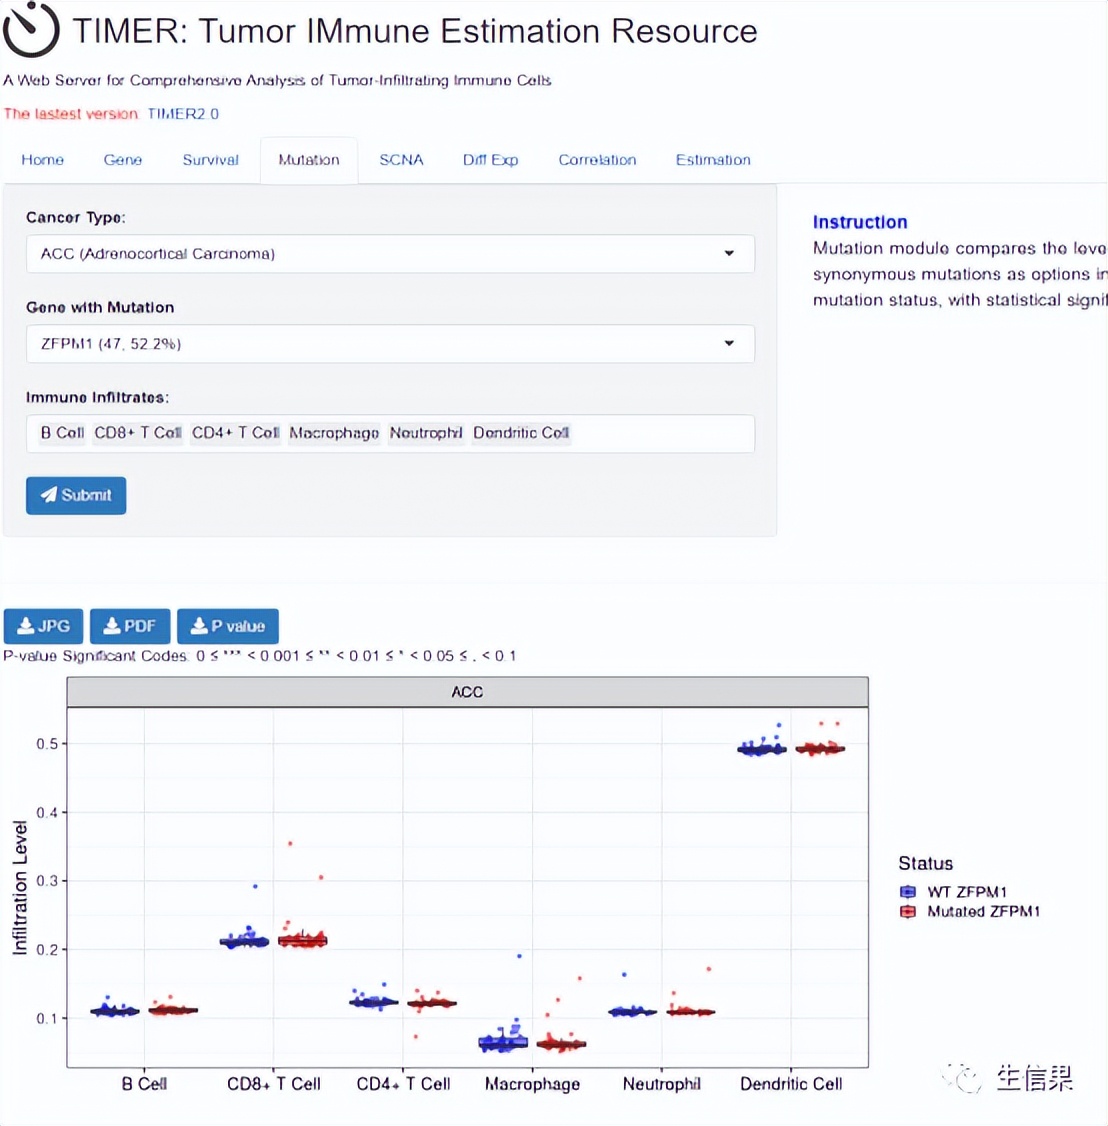Click the paper-plane icon on Submit button
Screen dimensions: 1108x1126
[50, 495]
